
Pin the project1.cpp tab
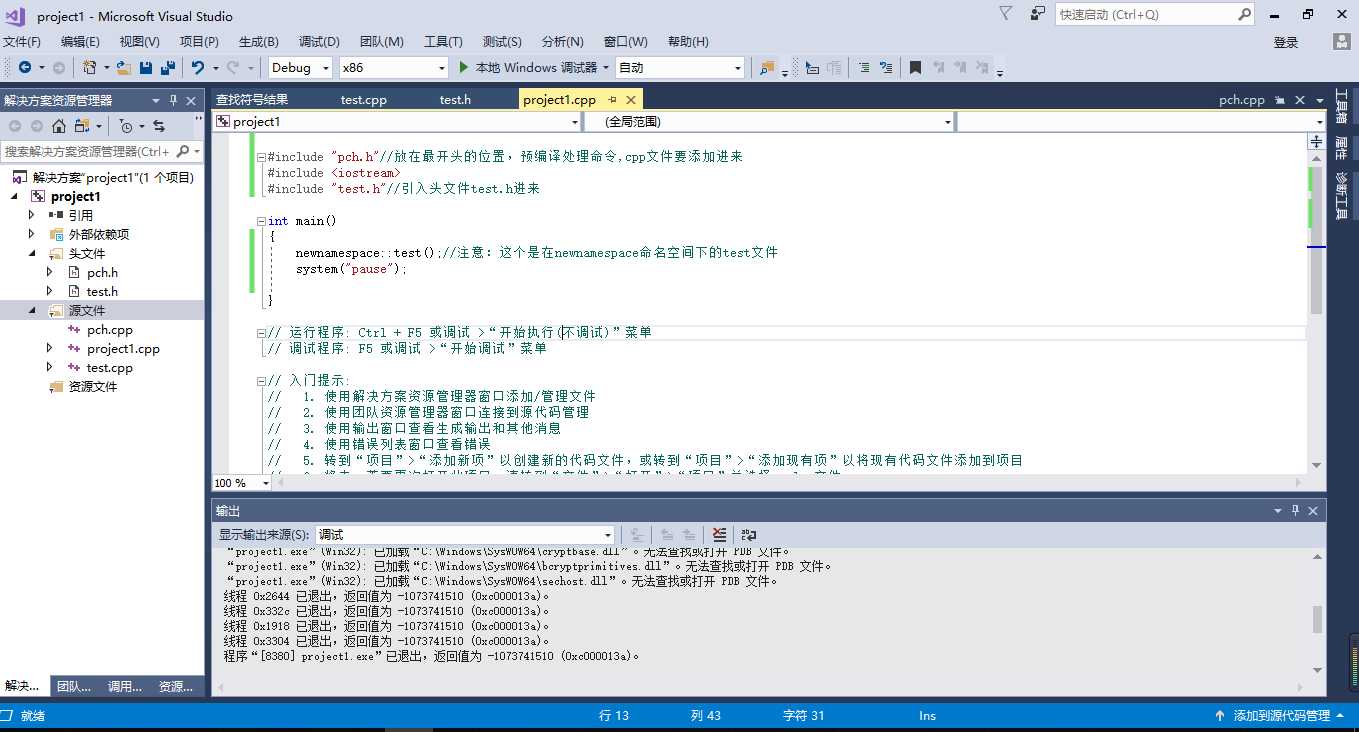coord(612,100)
